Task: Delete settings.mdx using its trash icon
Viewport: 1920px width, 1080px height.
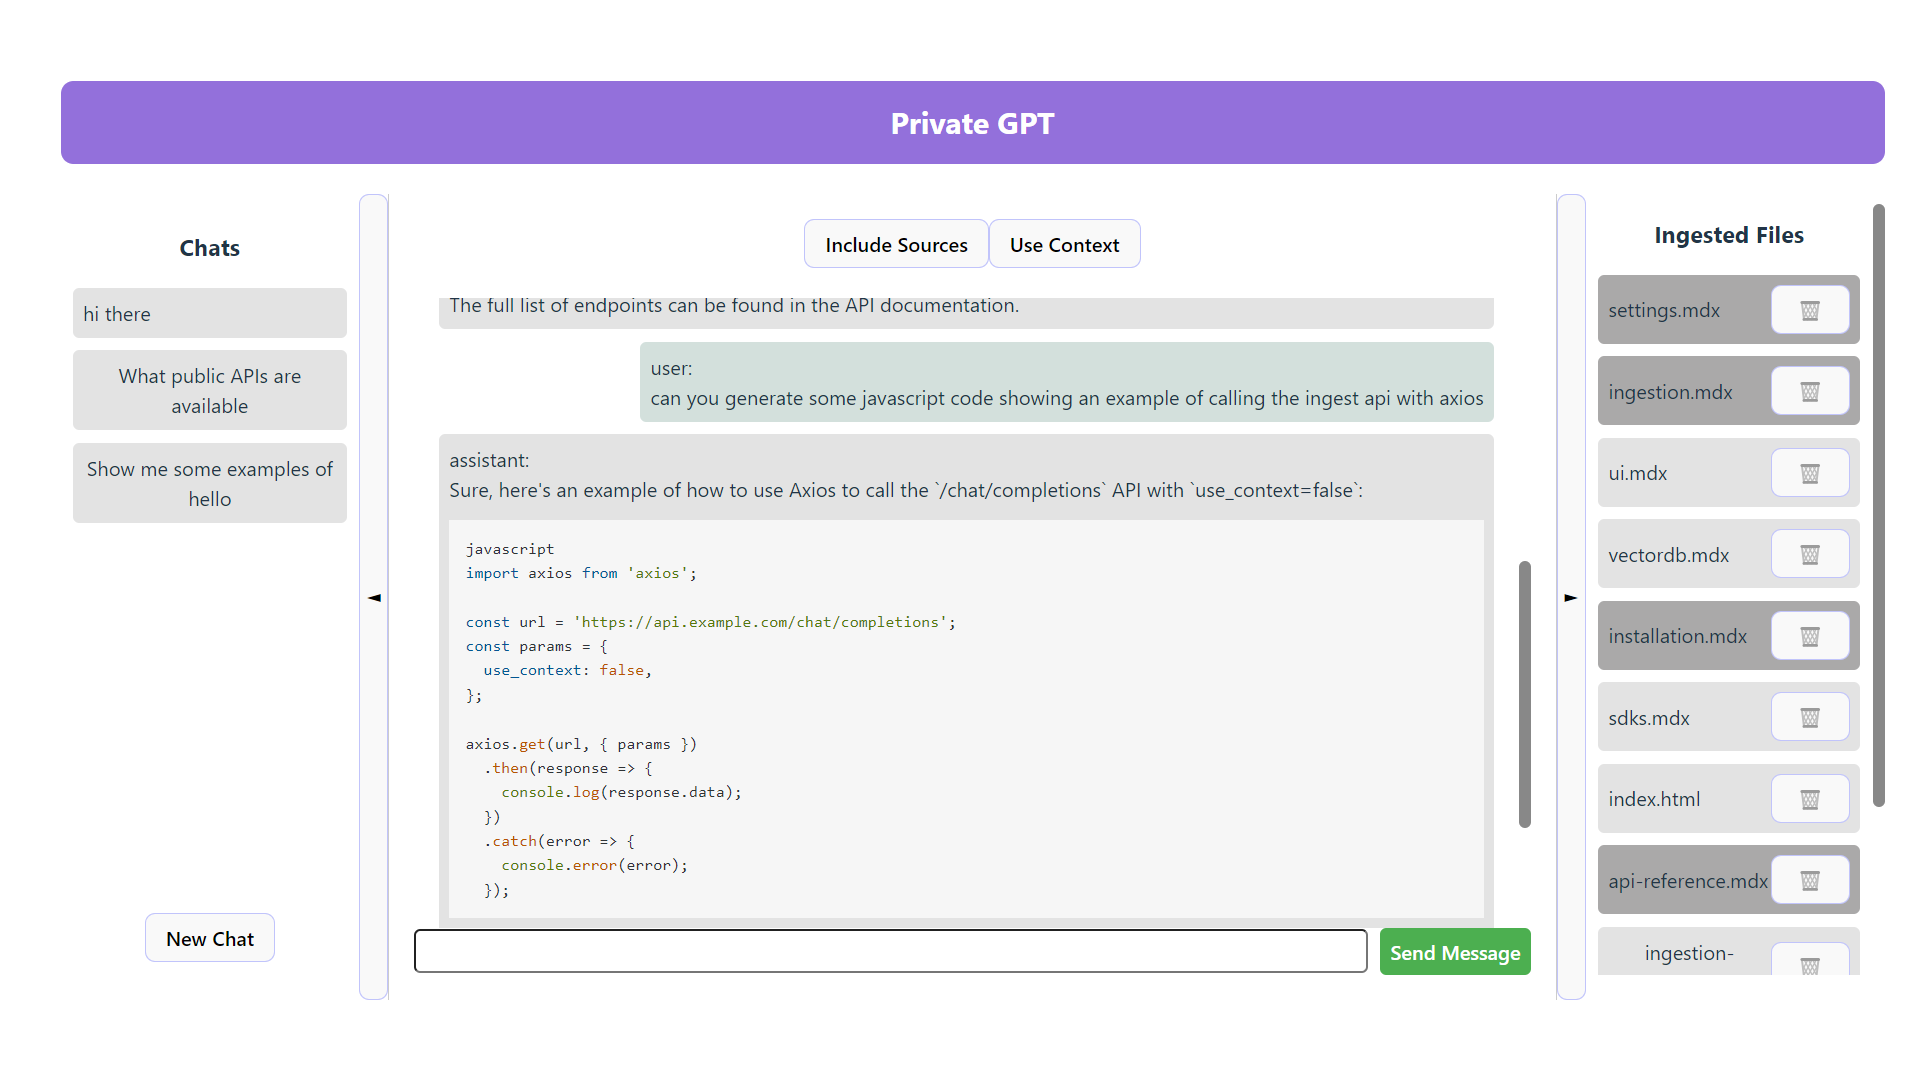Action: [x=1809, y=310]
